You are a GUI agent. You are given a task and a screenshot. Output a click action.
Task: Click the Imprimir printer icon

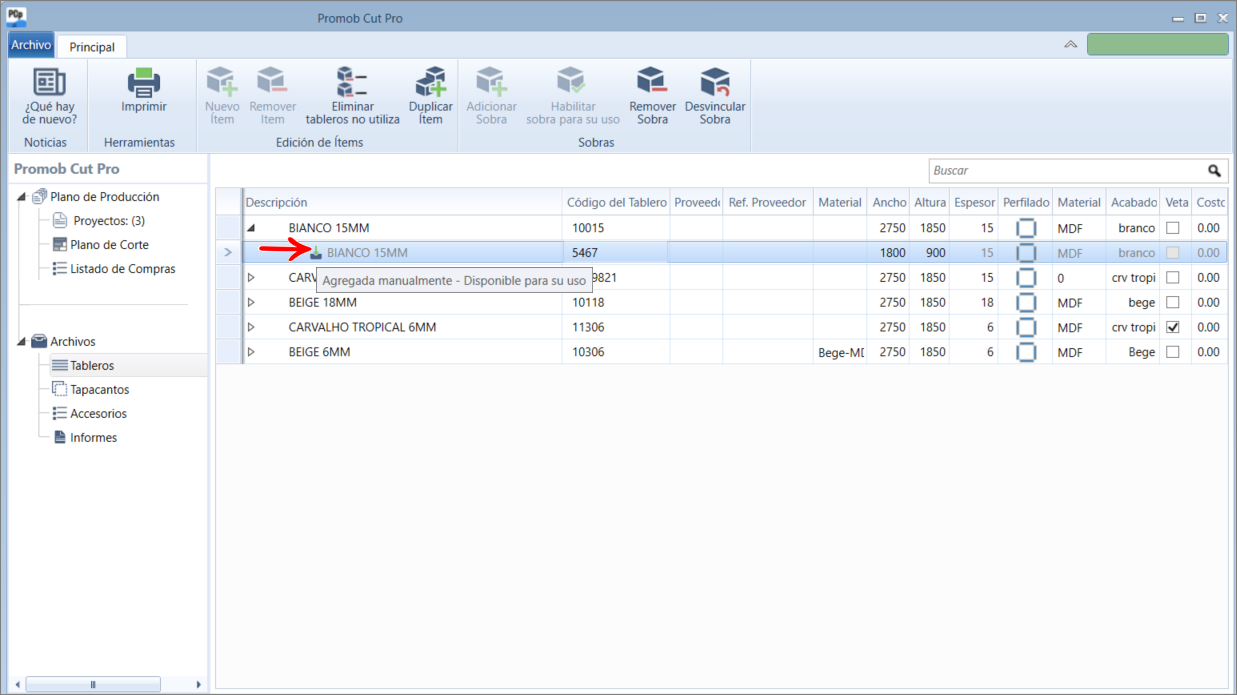coord(144,82)
